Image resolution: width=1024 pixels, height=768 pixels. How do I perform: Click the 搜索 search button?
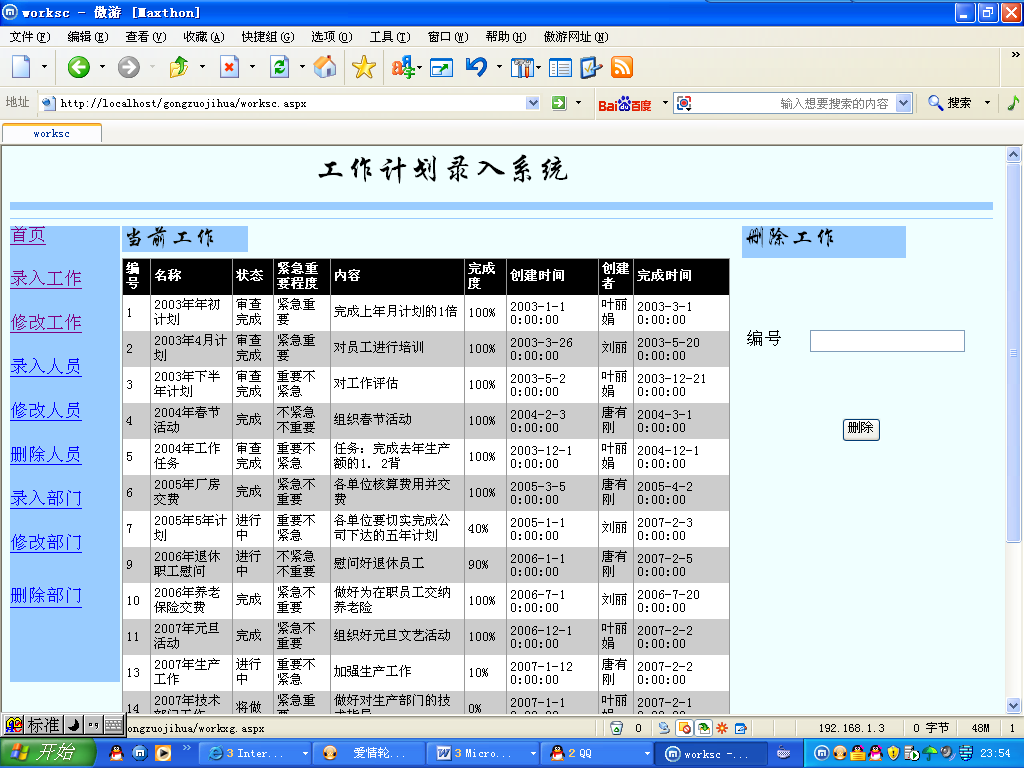click(x=950, y=103)
